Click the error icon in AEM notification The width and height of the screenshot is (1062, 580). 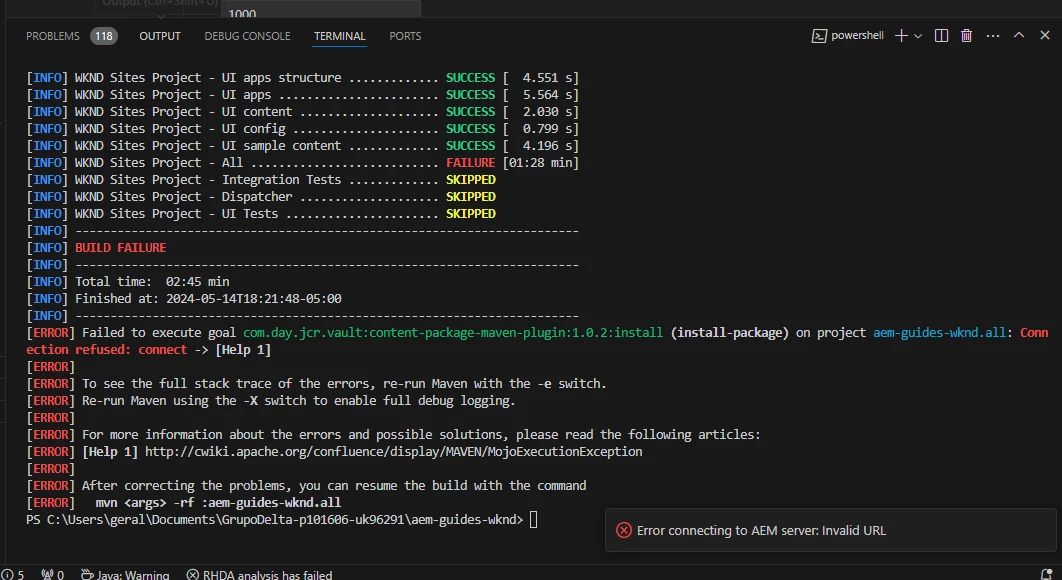(x=624, y=531)
